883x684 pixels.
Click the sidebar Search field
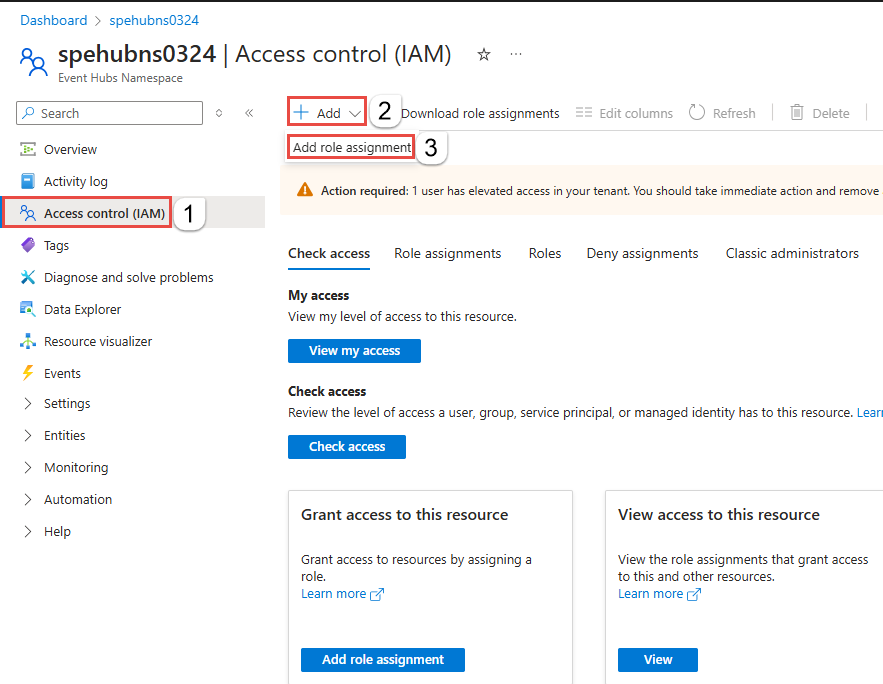click(x=109, y=113)
